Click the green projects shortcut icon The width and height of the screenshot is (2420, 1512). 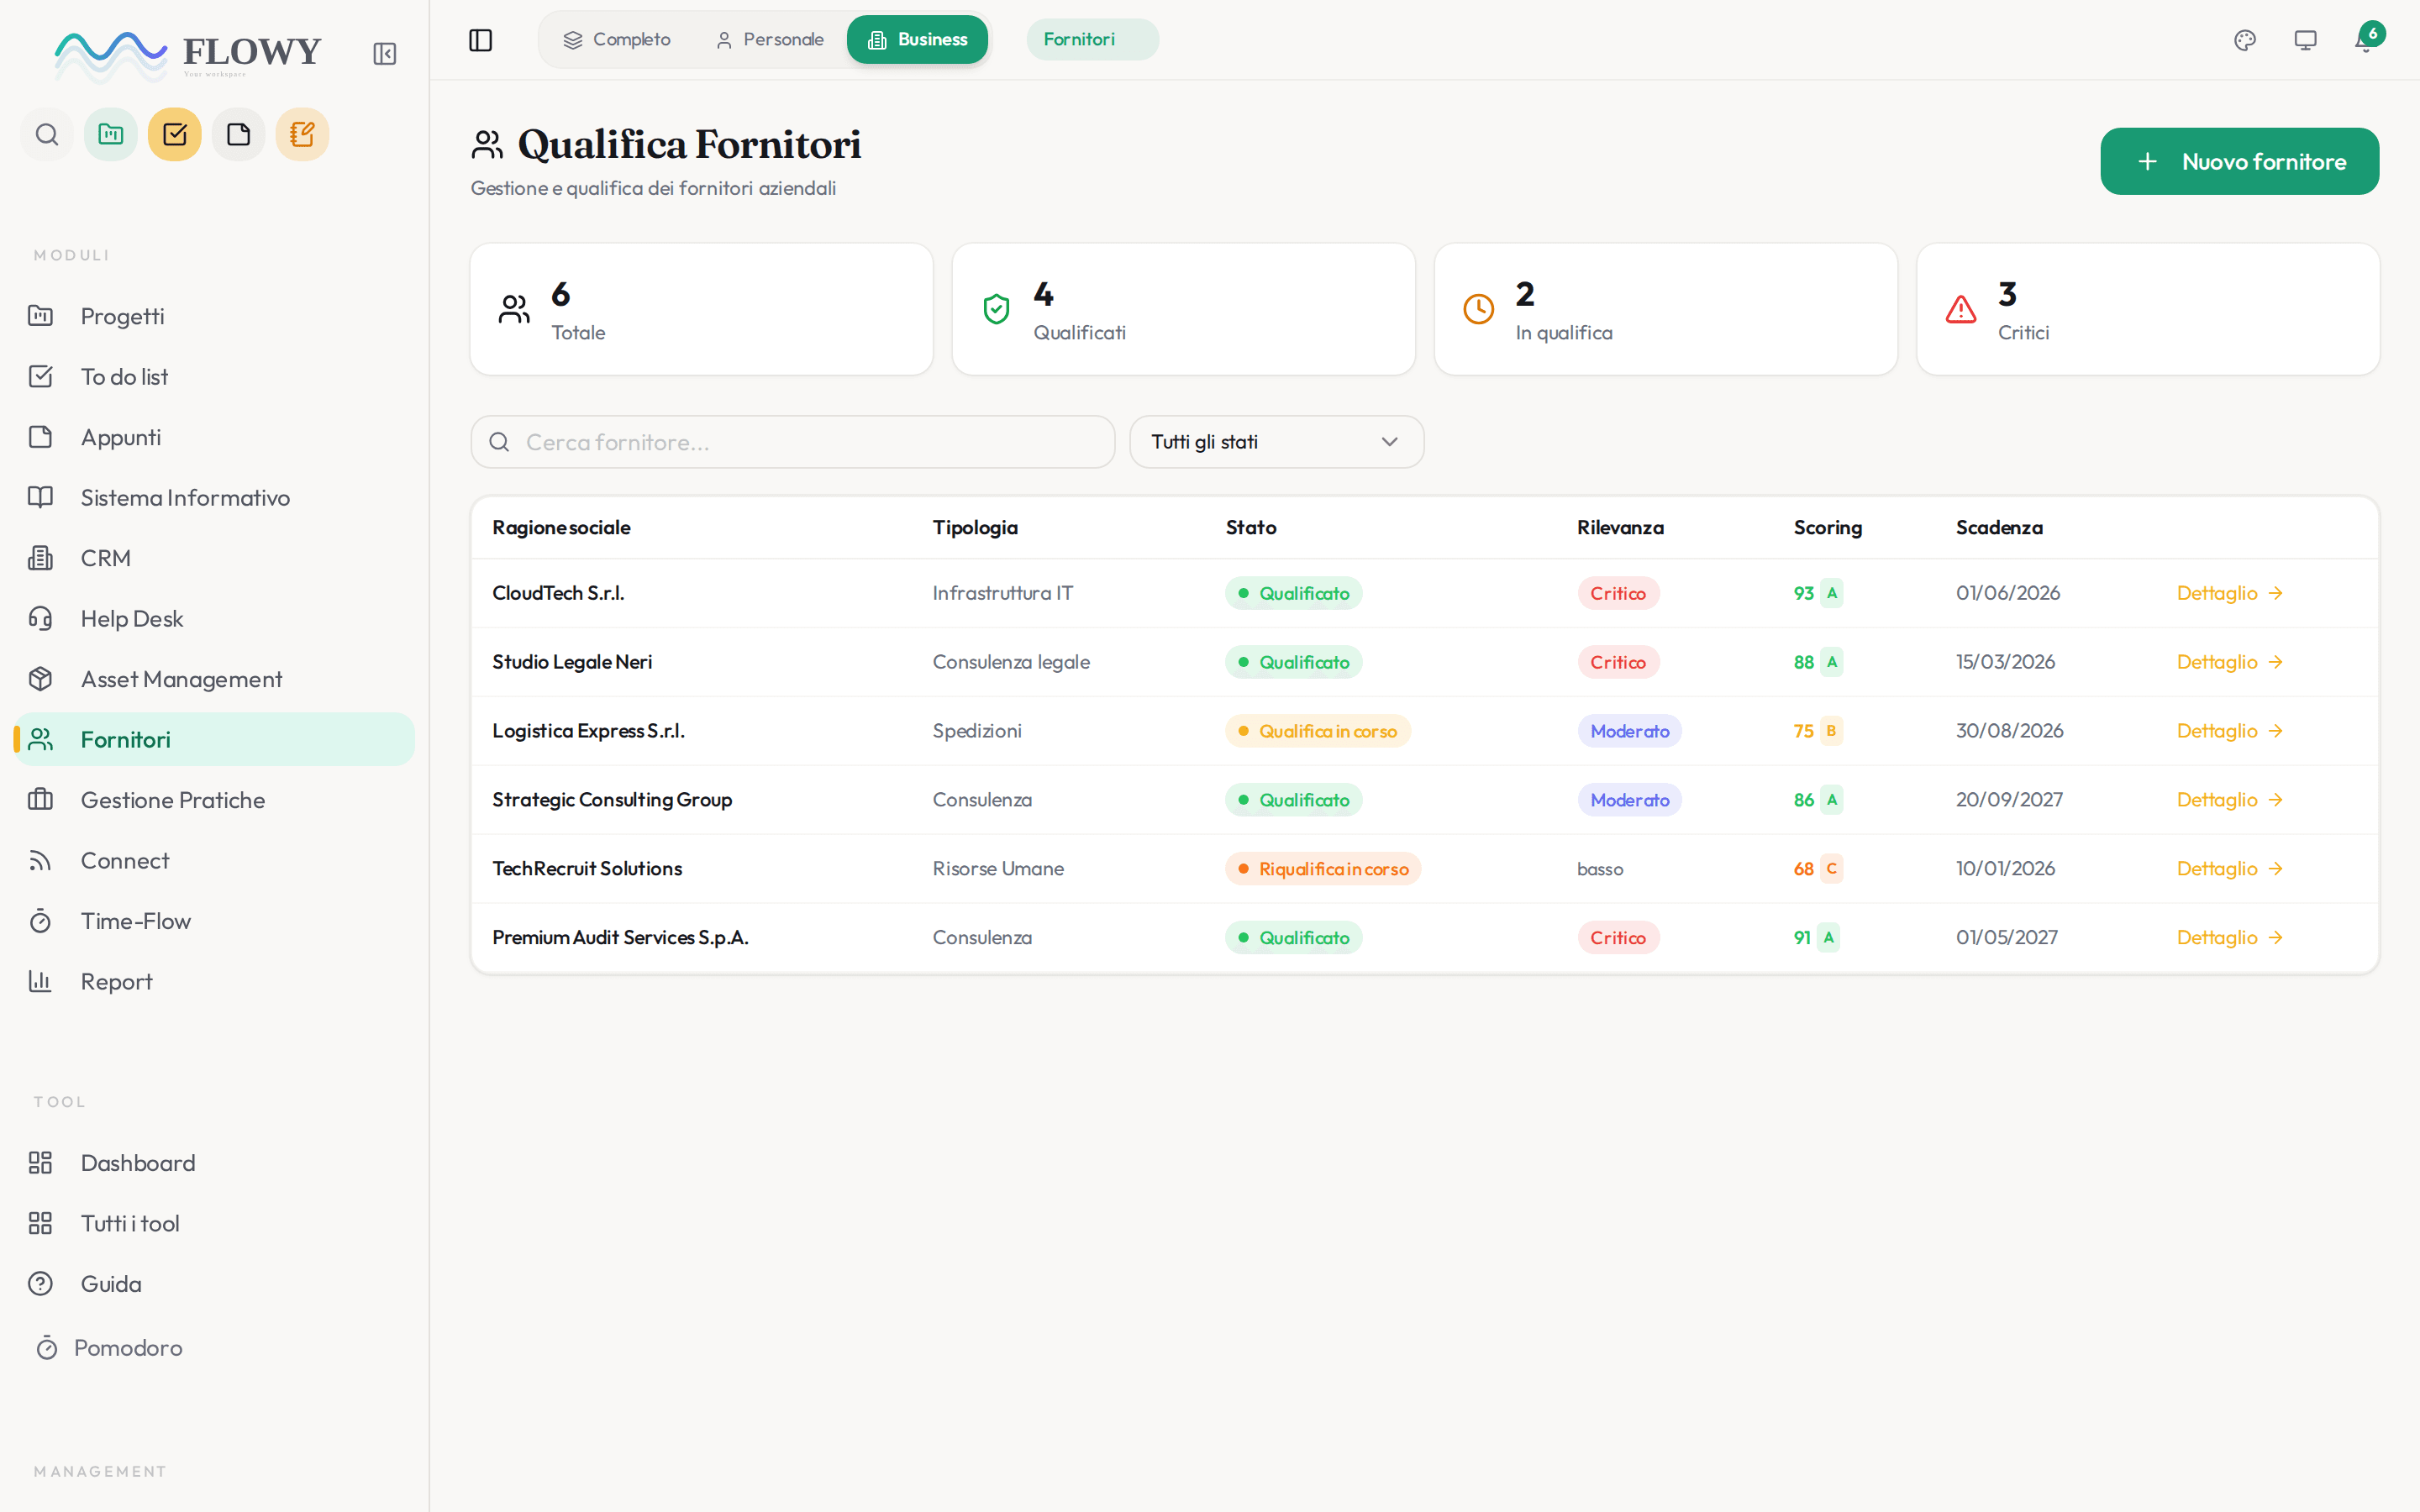111,134
